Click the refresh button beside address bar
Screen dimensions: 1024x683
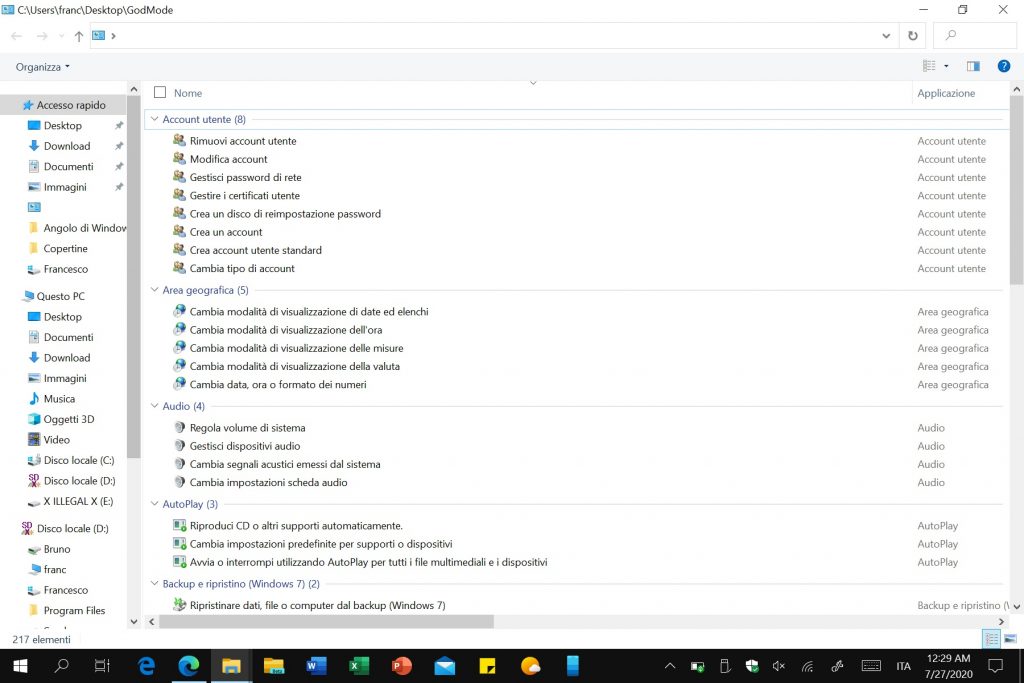point(912,36)
